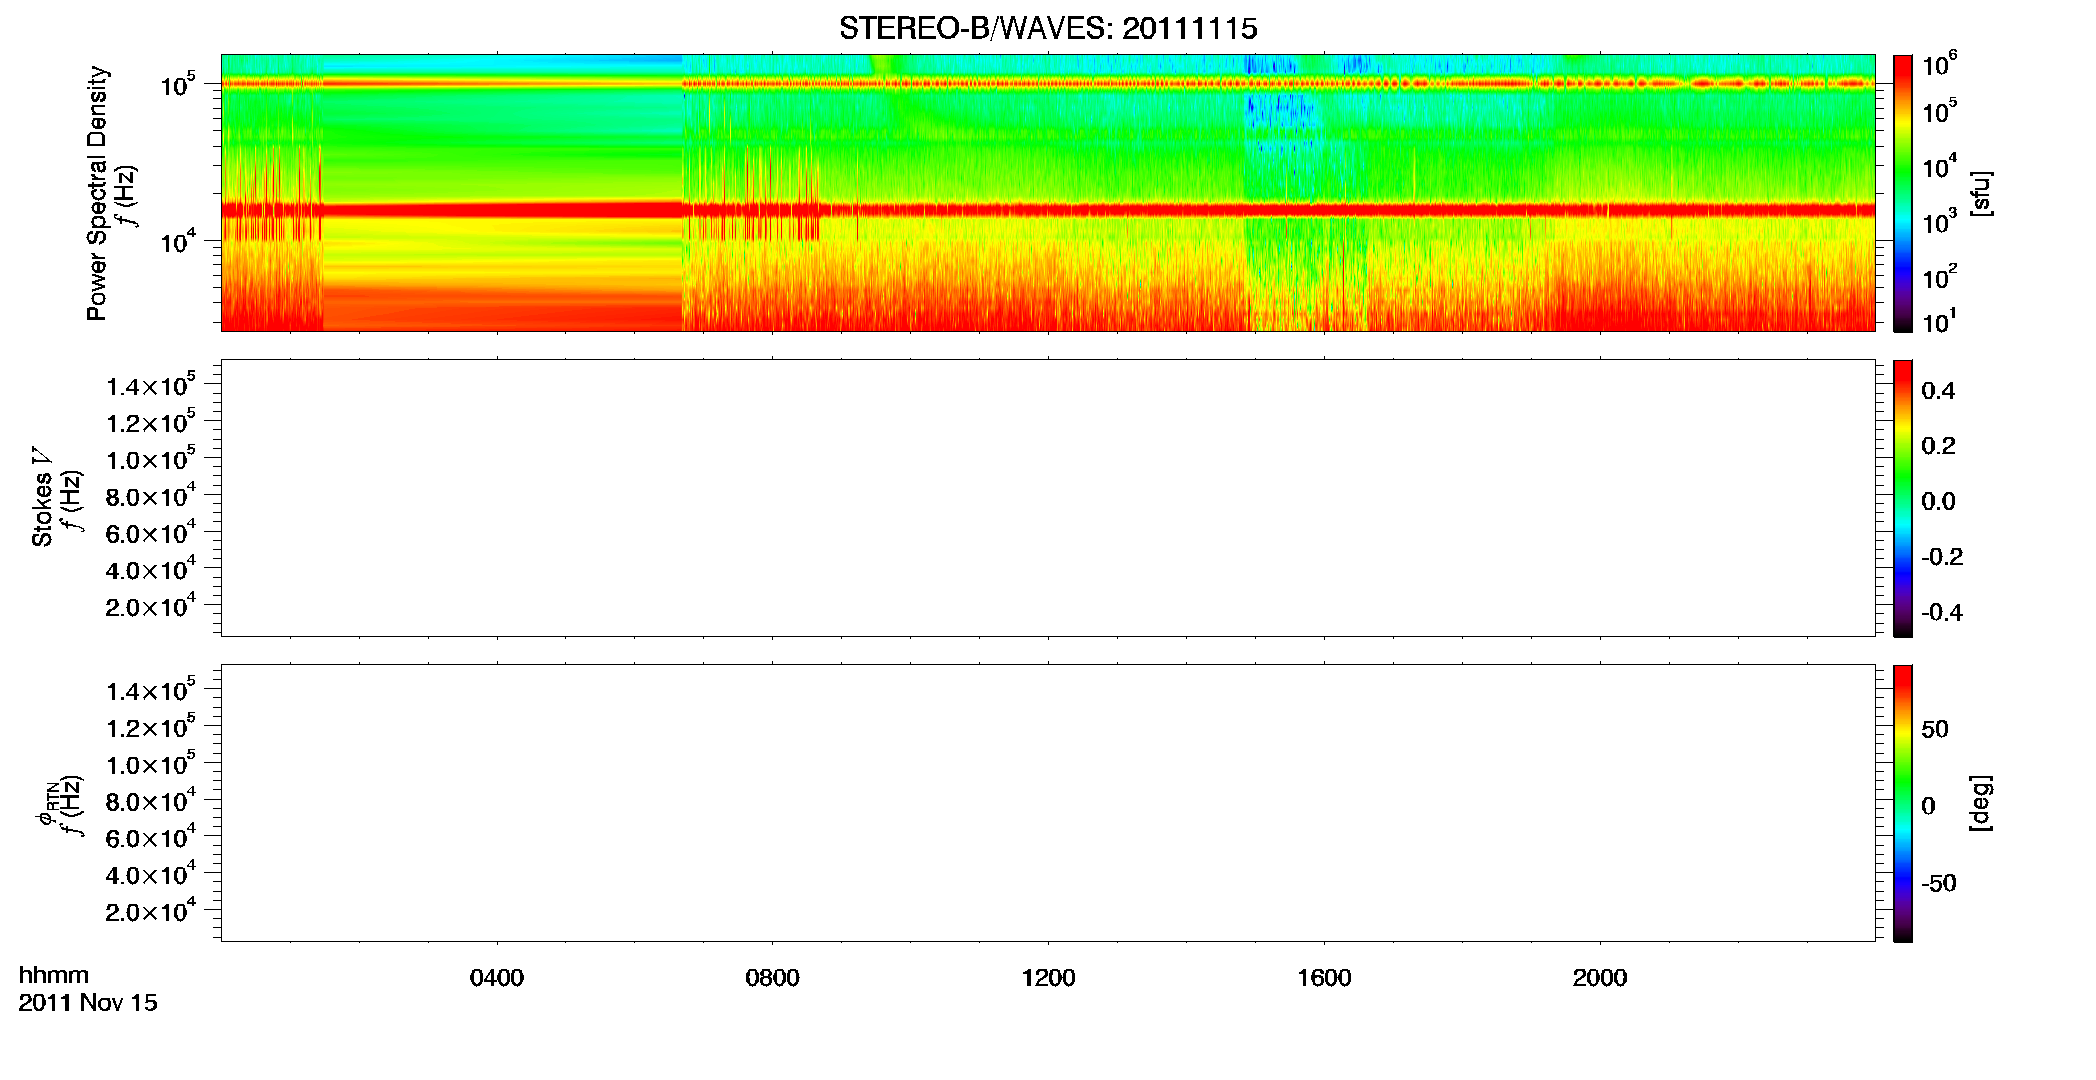
Task: Click the [deg] unit label
Action: pos(1980,803)
